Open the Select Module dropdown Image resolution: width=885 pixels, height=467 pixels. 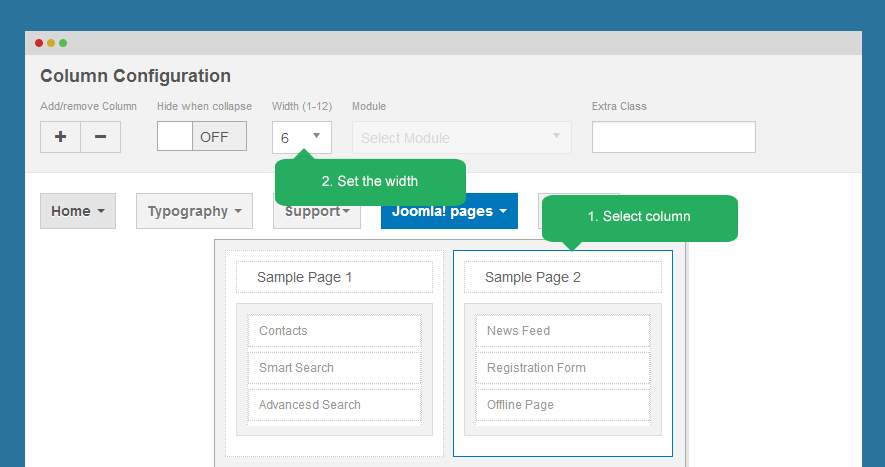tap(461, 138)
